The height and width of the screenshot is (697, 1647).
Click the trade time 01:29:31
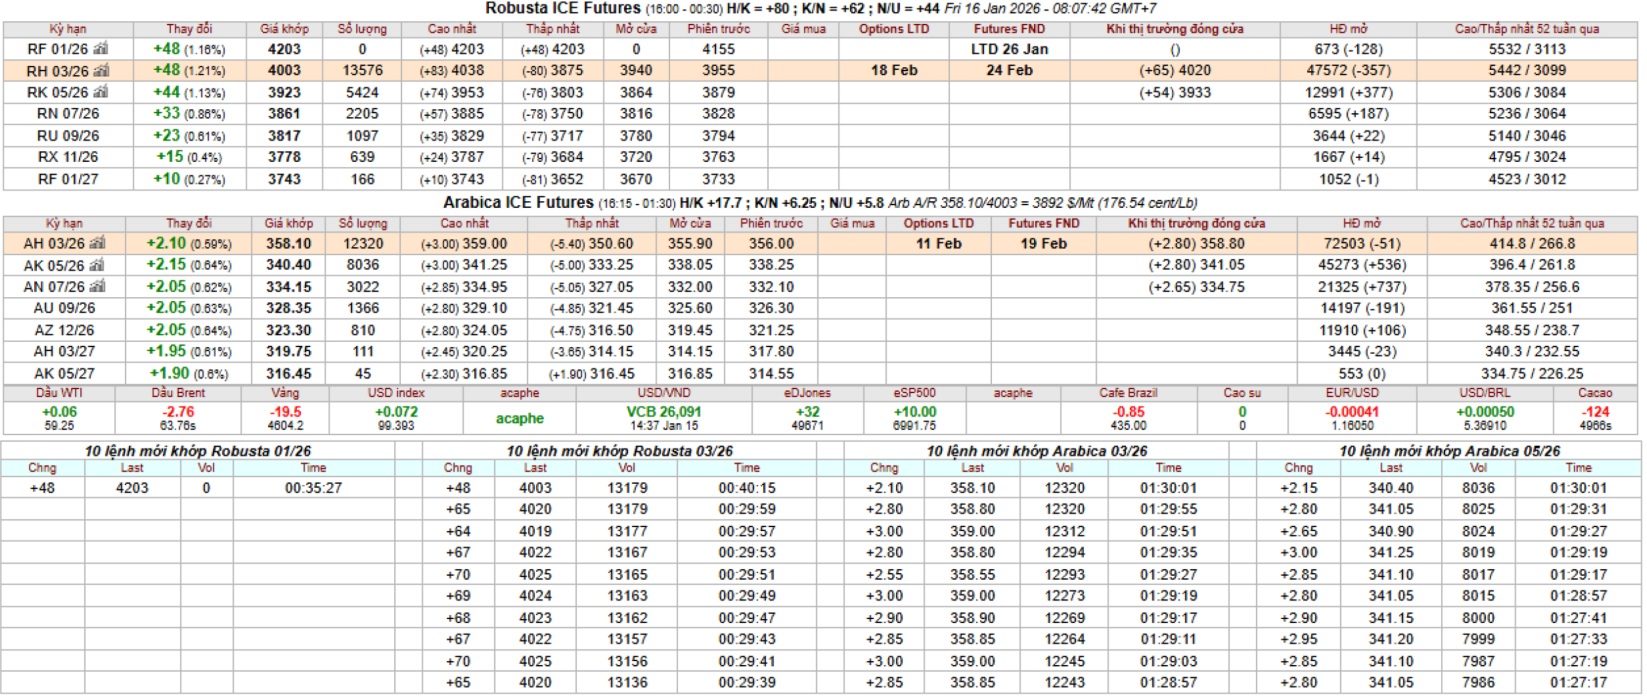click(1579, 509)
